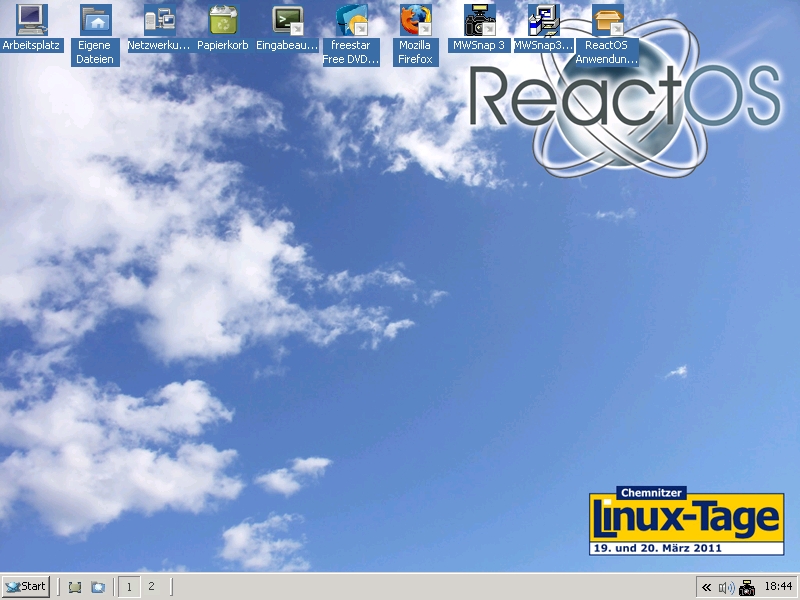Image resolution: width=800 pixels, height=600 pixels.
Task: Open the freestar Free DVD application
Action: (350, 20)
